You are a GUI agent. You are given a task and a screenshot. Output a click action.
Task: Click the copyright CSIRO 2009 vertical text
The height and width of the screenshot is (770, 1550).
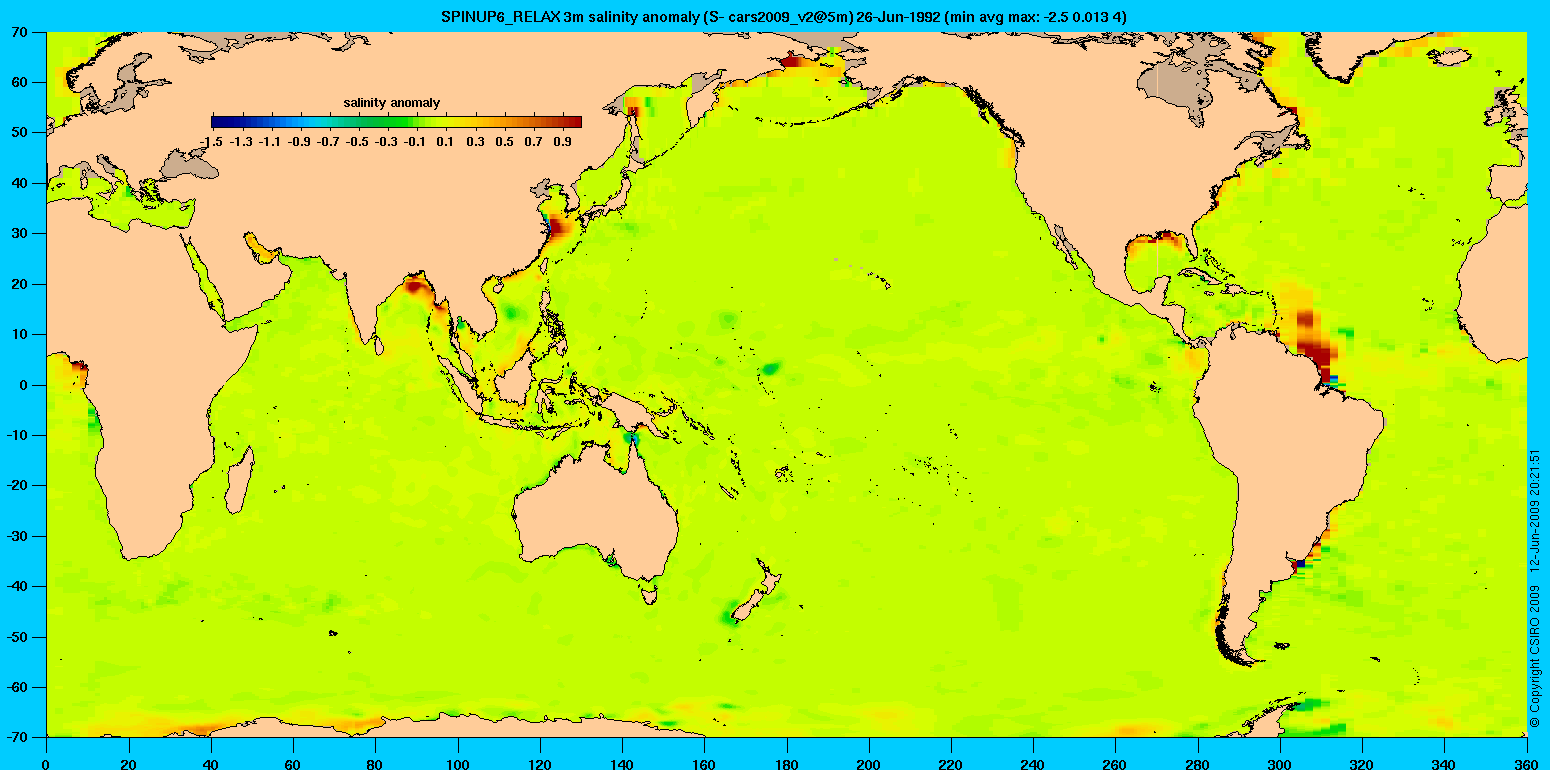1535,588
